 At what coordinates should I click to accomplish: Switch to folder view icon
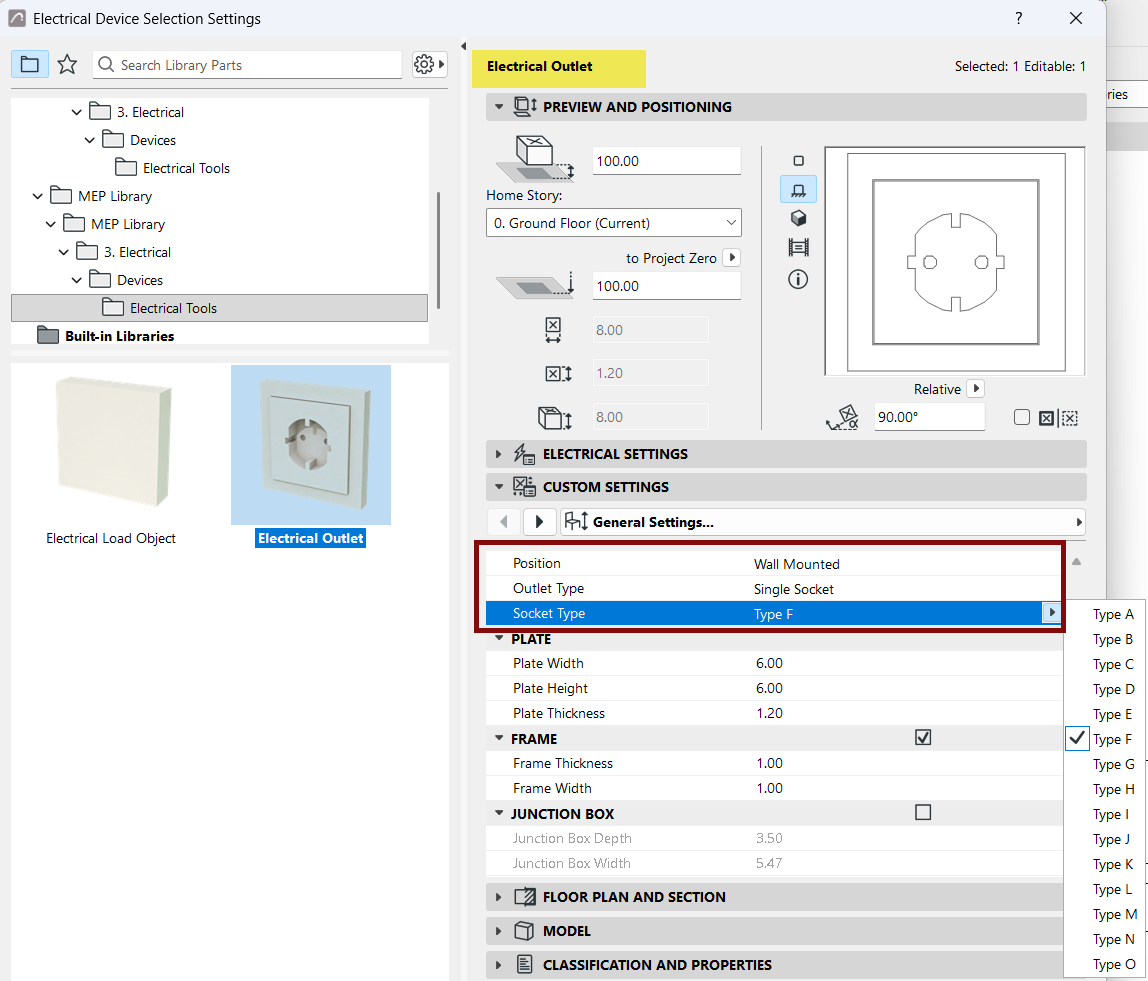(x=30, y=64)
